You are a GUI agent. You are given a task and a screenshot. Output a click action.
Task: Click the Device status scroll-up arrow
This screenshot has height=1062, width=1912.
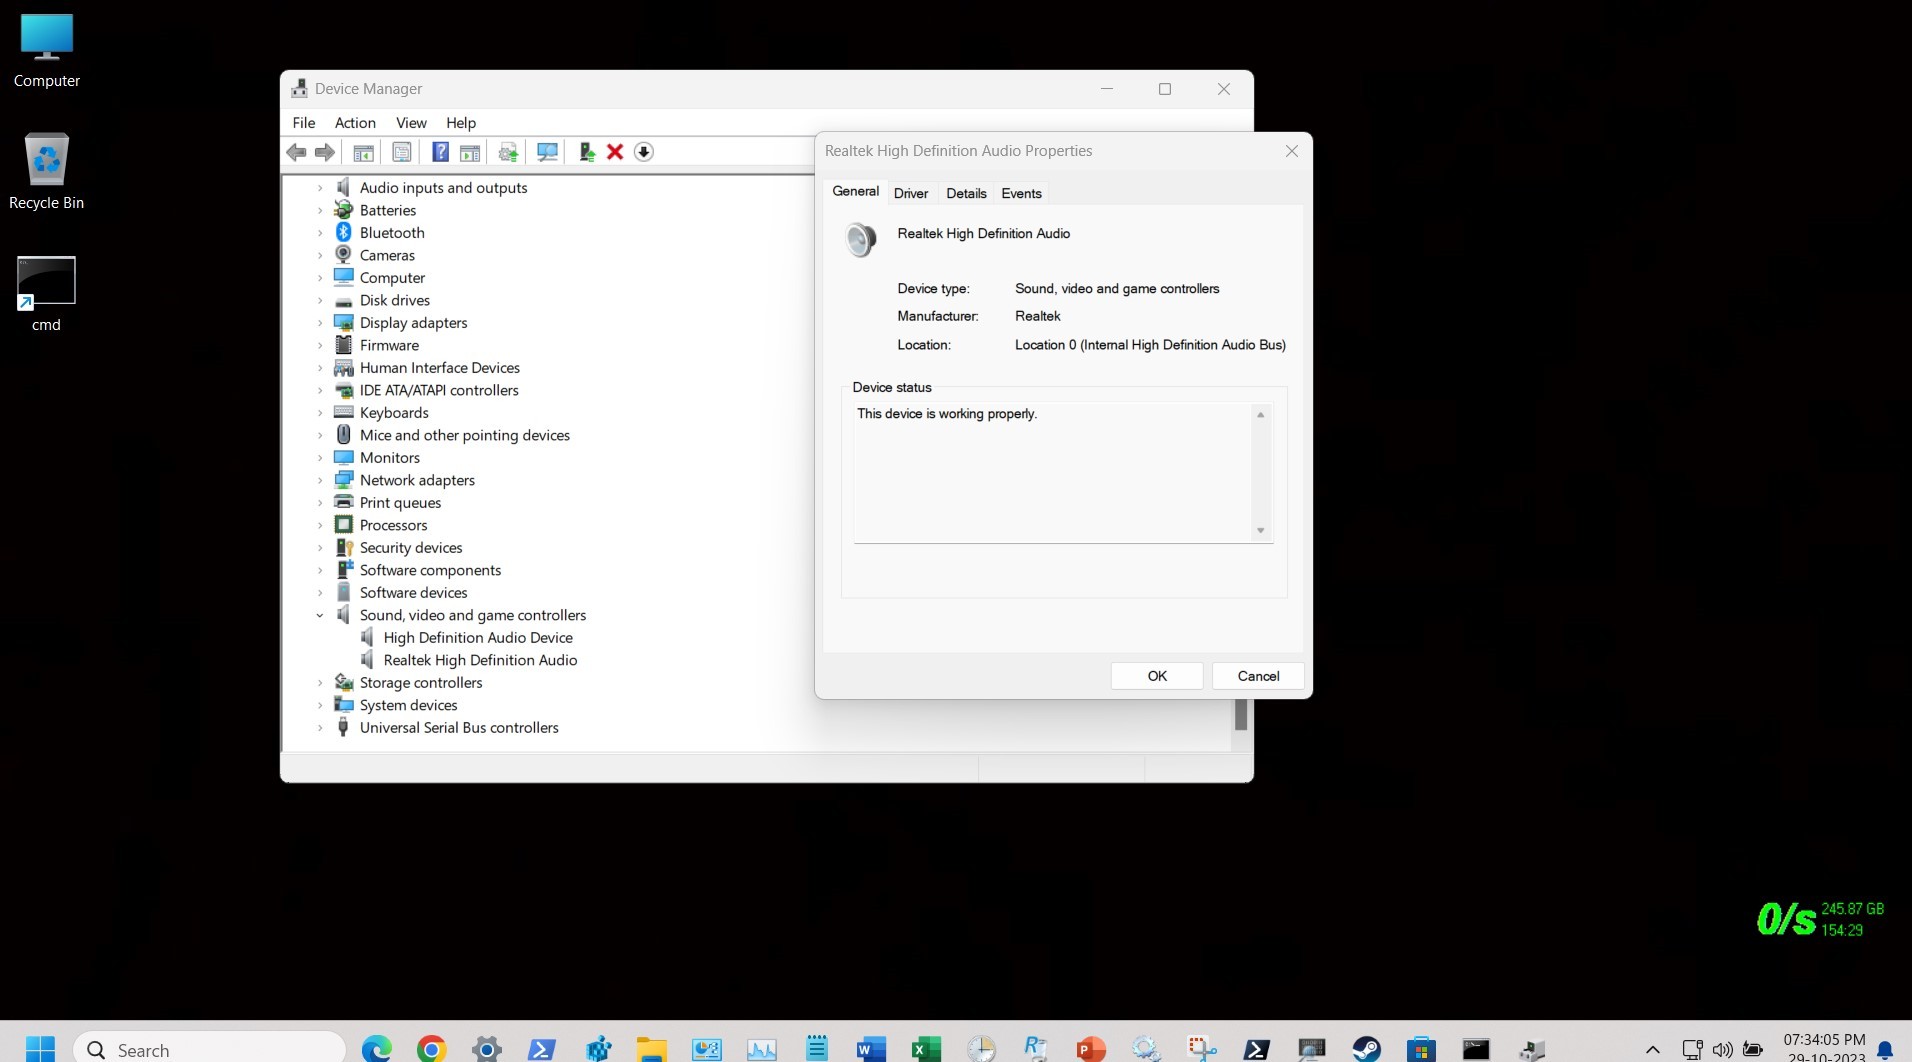pyautogui.click(x=1261, y=415)
